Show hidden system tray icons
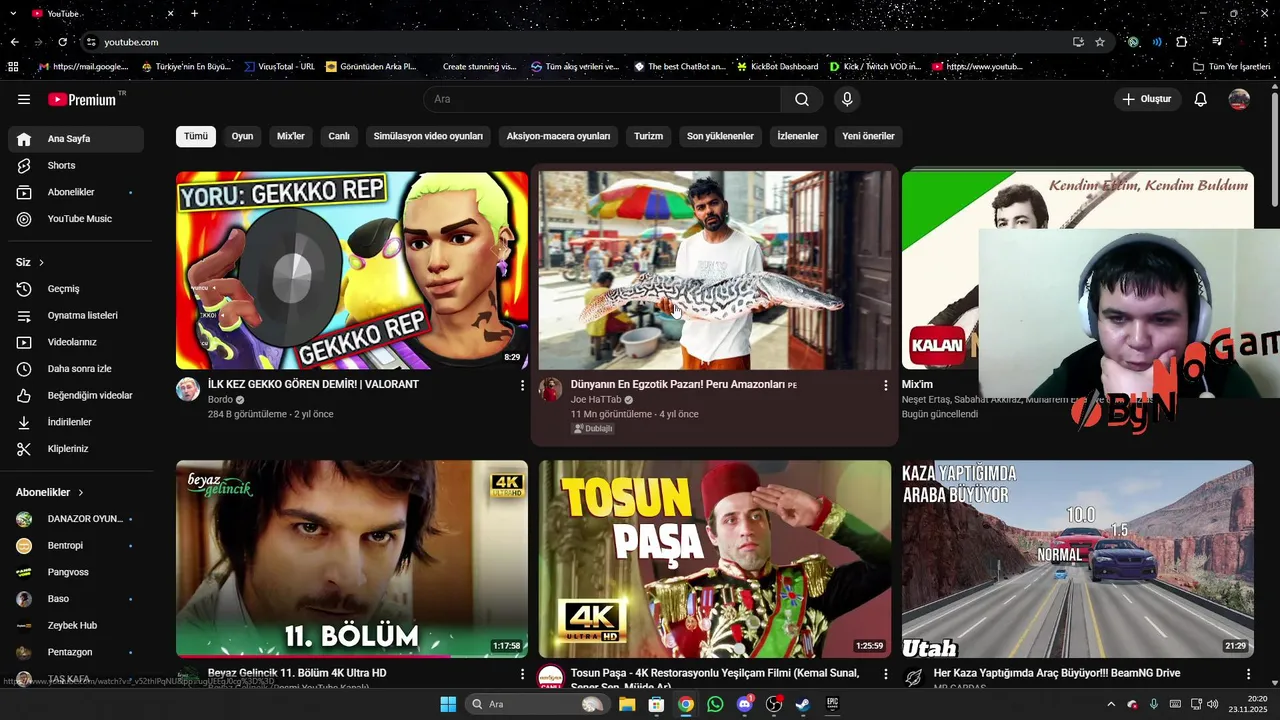This screenshot has width=1280, height=720. click(x=1110, y=704)
